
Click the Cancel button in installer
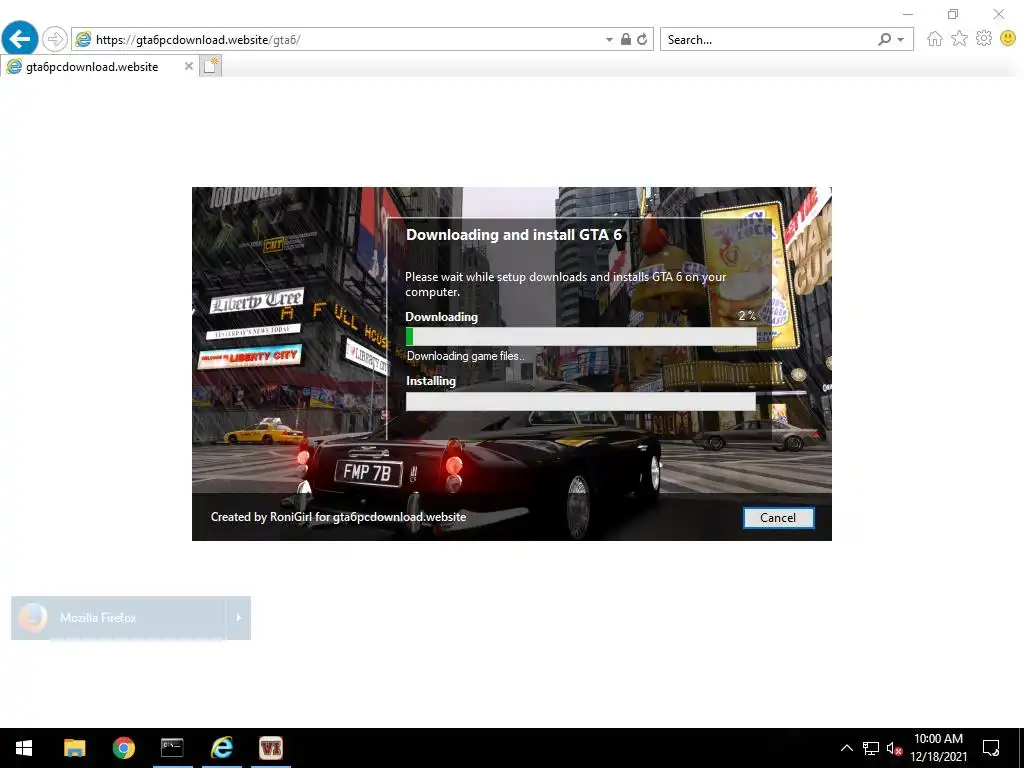pos(778,518)
